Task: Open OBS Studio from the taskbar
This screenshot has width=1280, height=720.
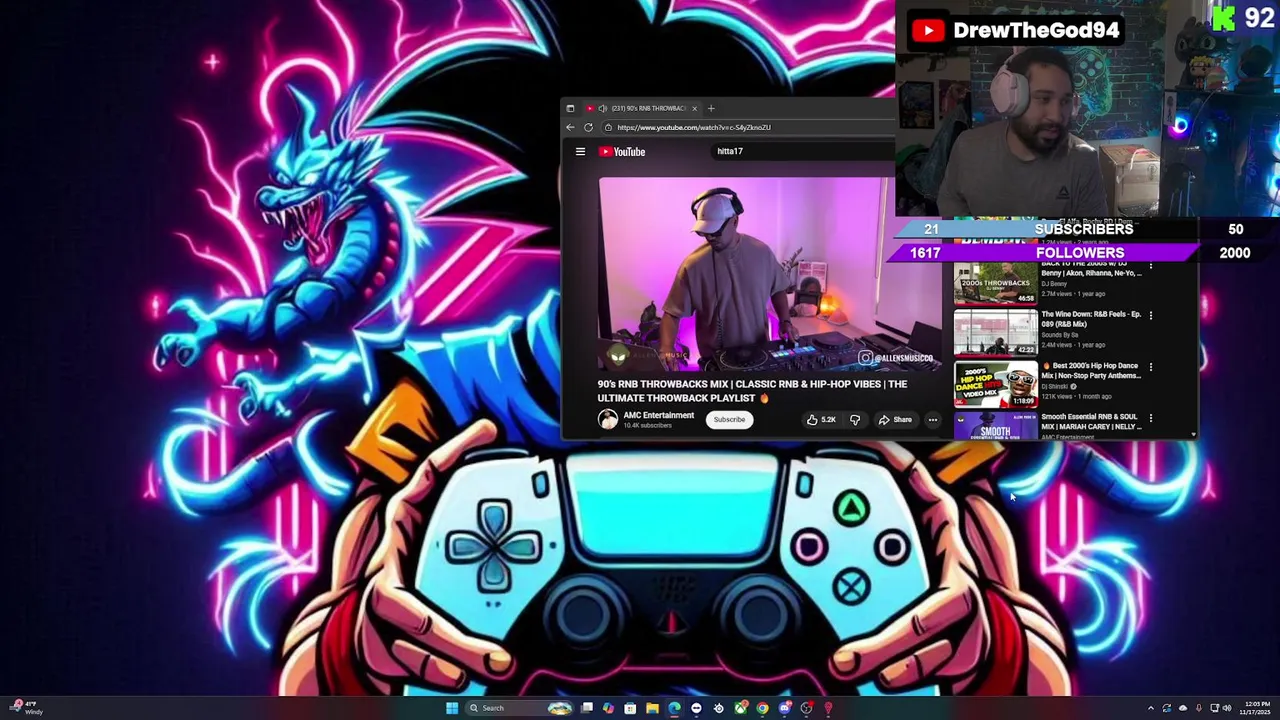Action: pyautogui.click(x=806, y=708)
